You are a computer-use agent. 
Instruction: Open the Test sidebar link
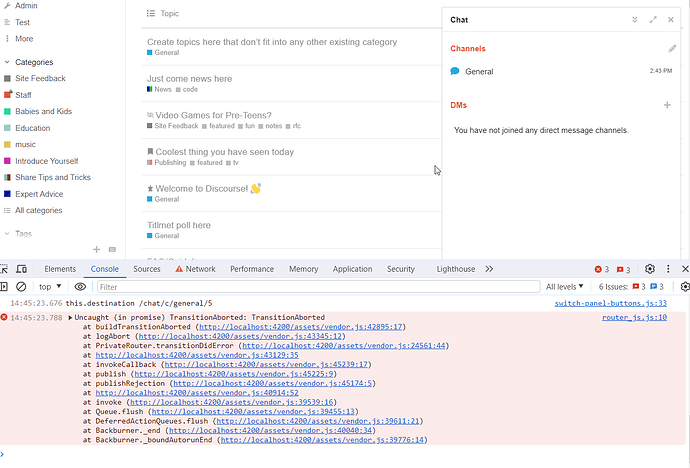tap(22, 22)
